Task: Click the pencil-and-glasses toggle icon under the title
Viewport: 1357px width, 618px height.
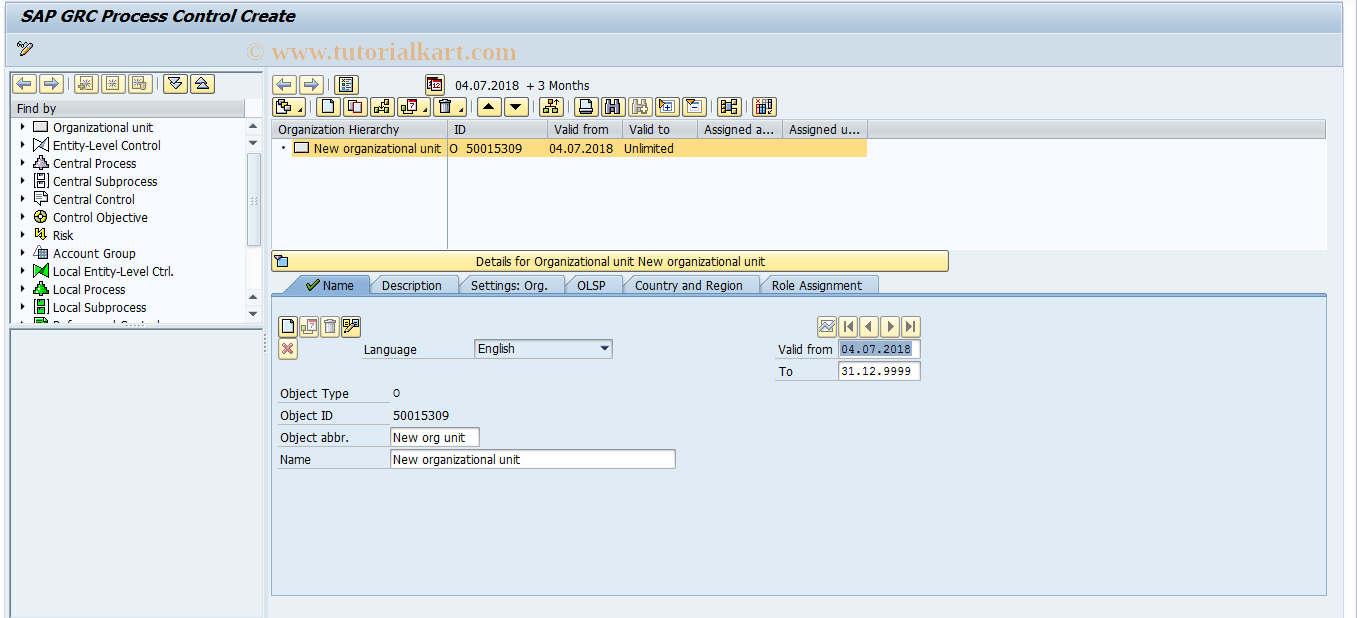Action: point(25,49)
